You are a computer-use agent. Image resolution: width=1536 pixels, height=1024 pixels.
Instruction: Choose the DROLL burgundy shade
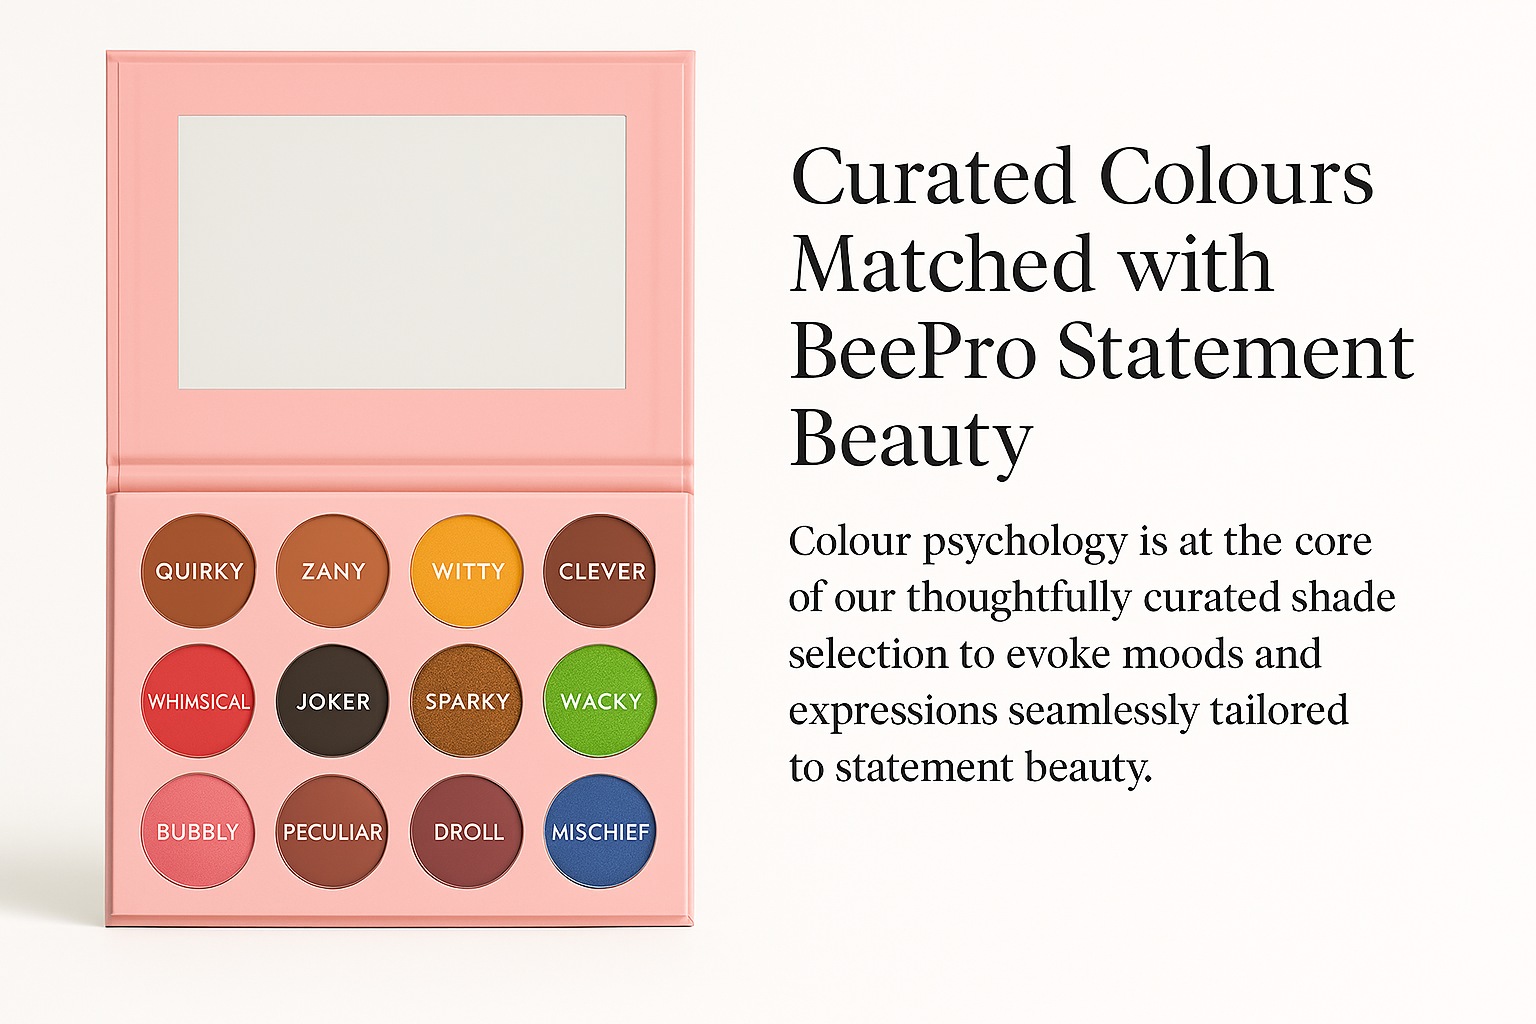pos(467,831)
